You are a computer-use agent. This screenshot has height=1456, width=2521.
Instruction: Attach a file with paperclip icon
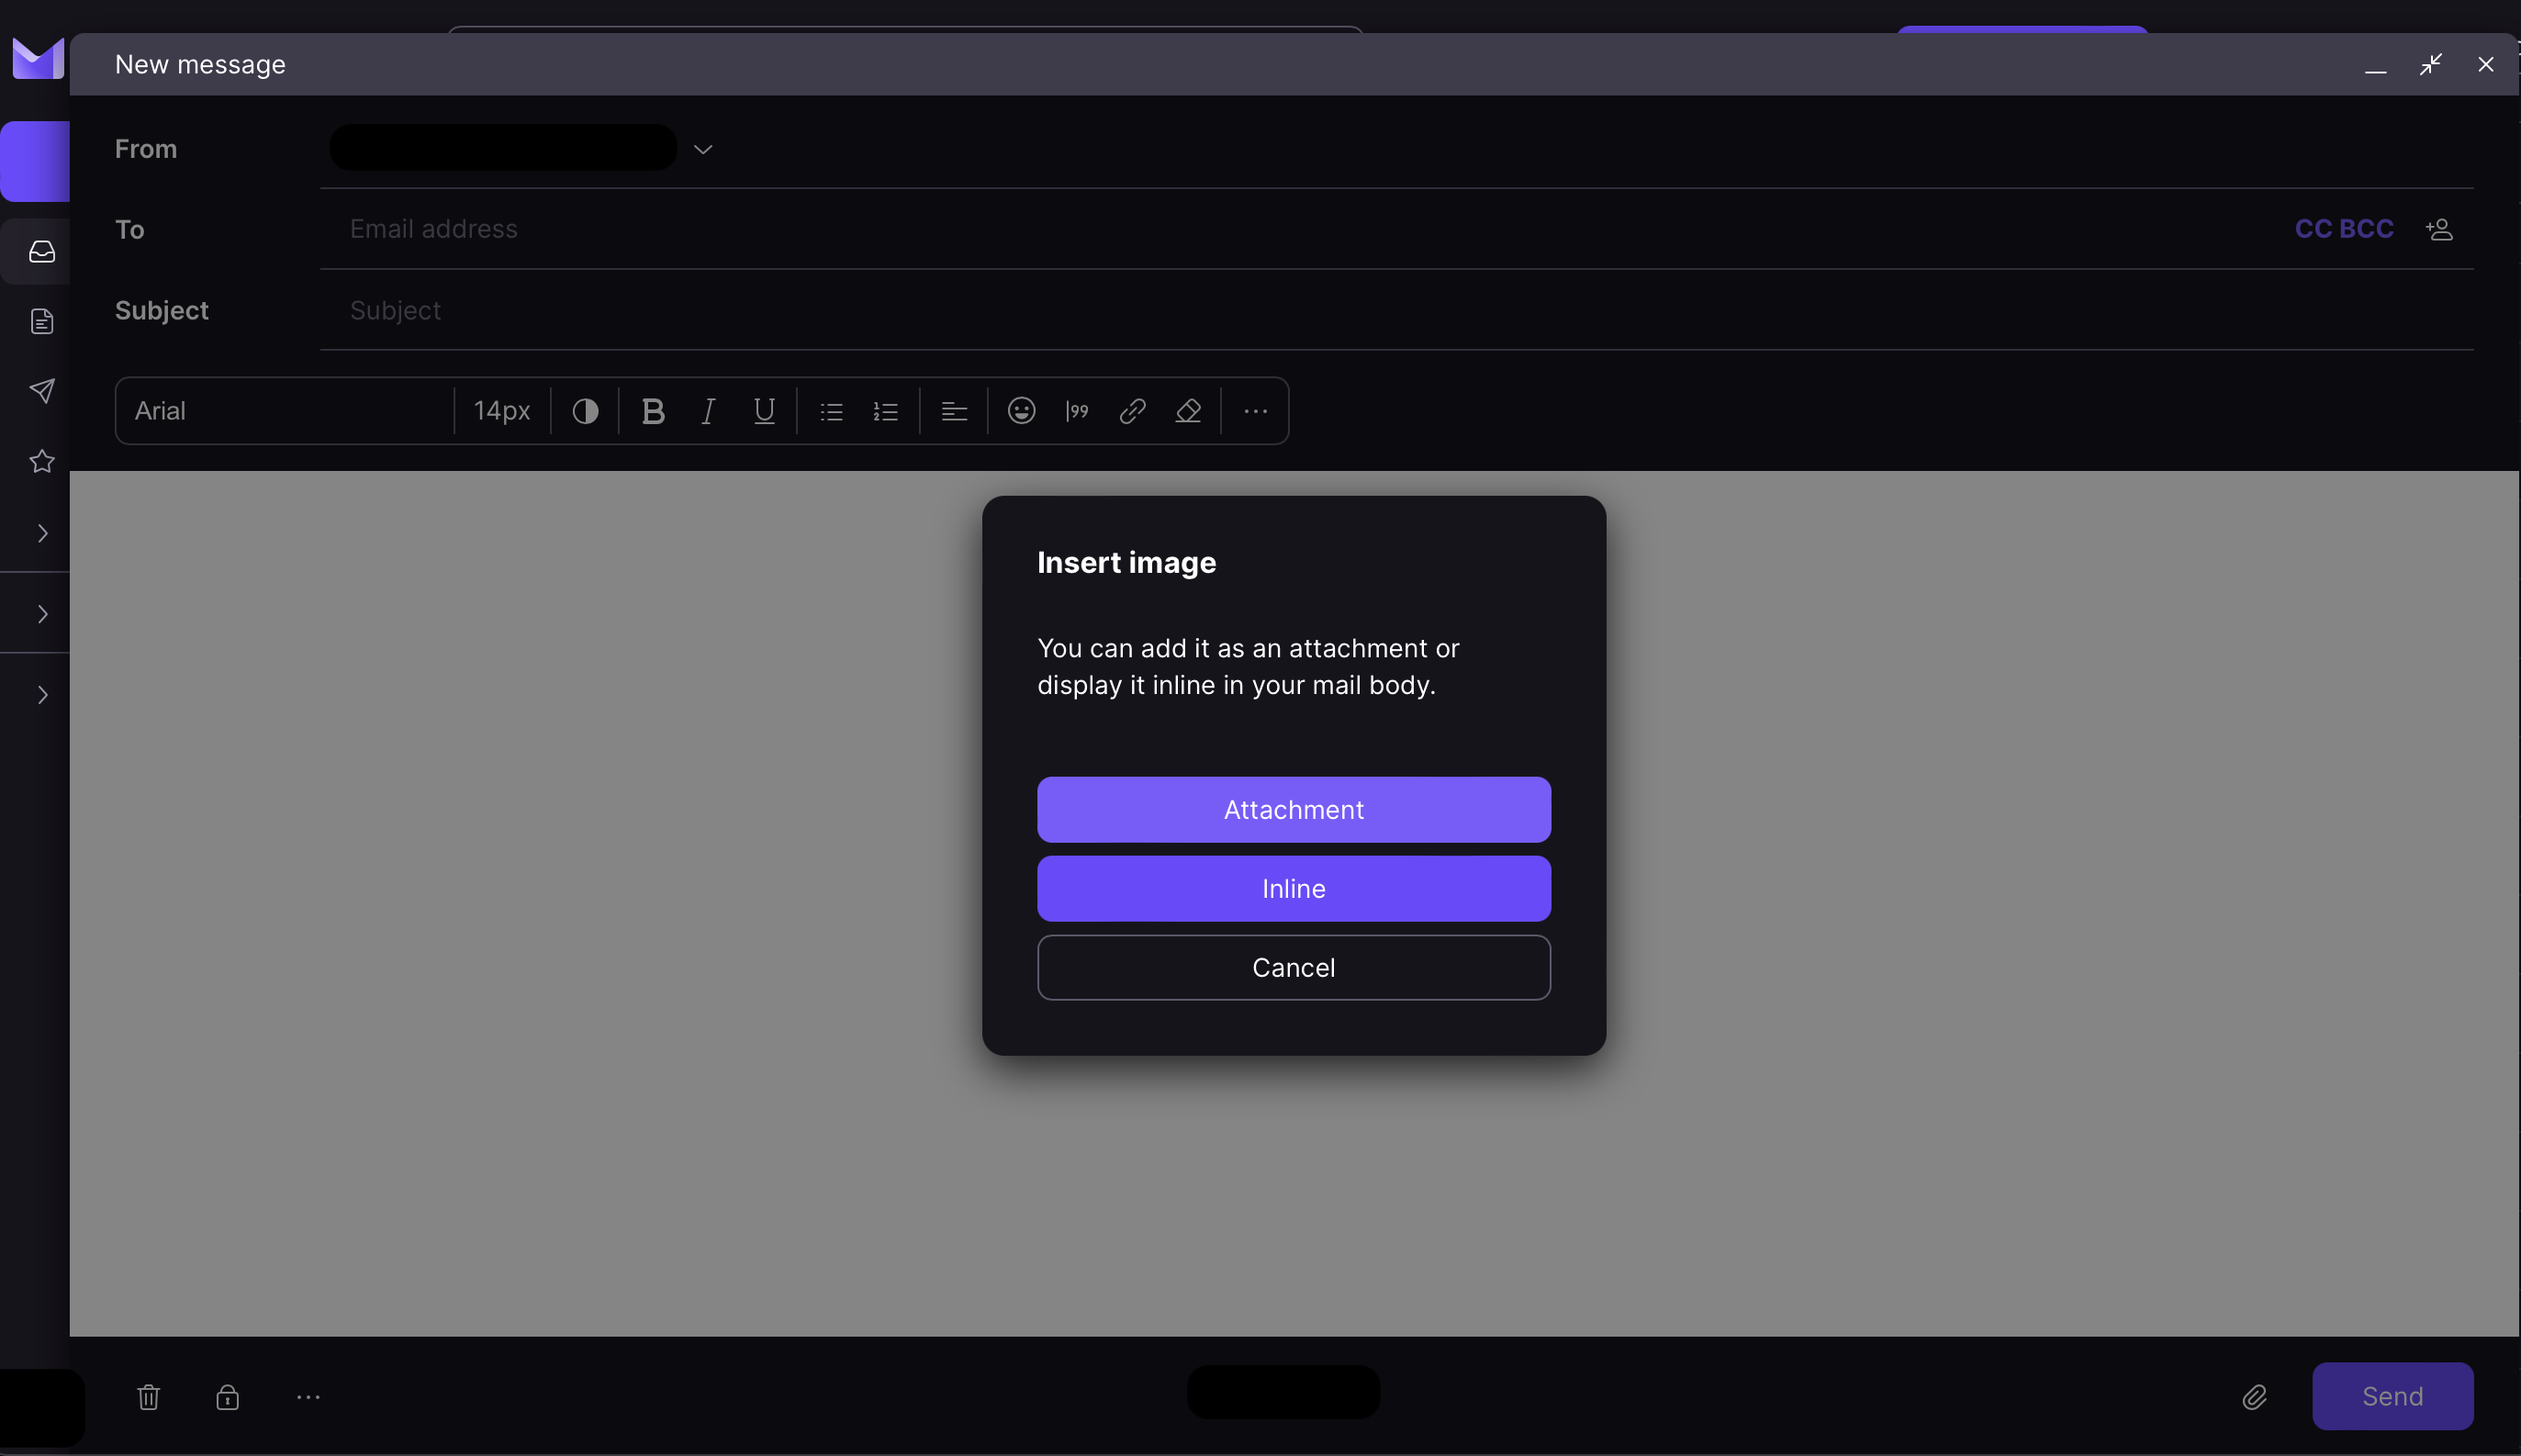click(x=2255, y=1397)
